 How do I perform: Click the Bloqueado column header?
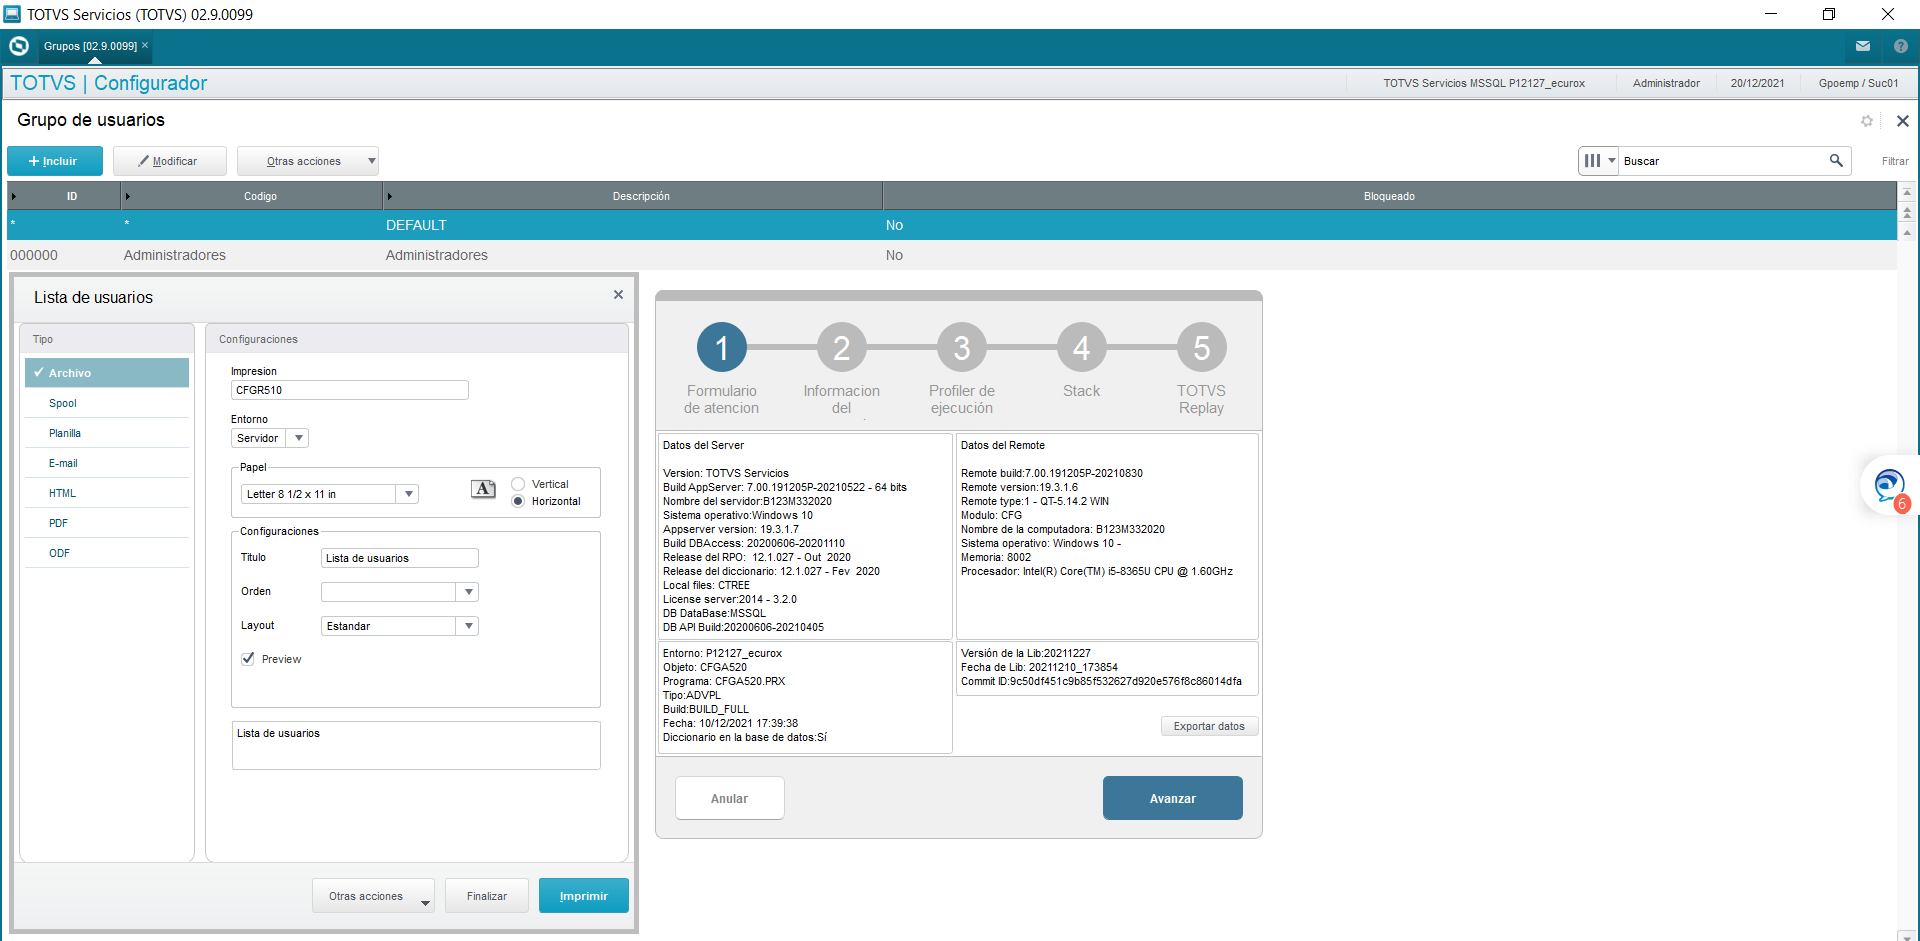pos(1389,196)
